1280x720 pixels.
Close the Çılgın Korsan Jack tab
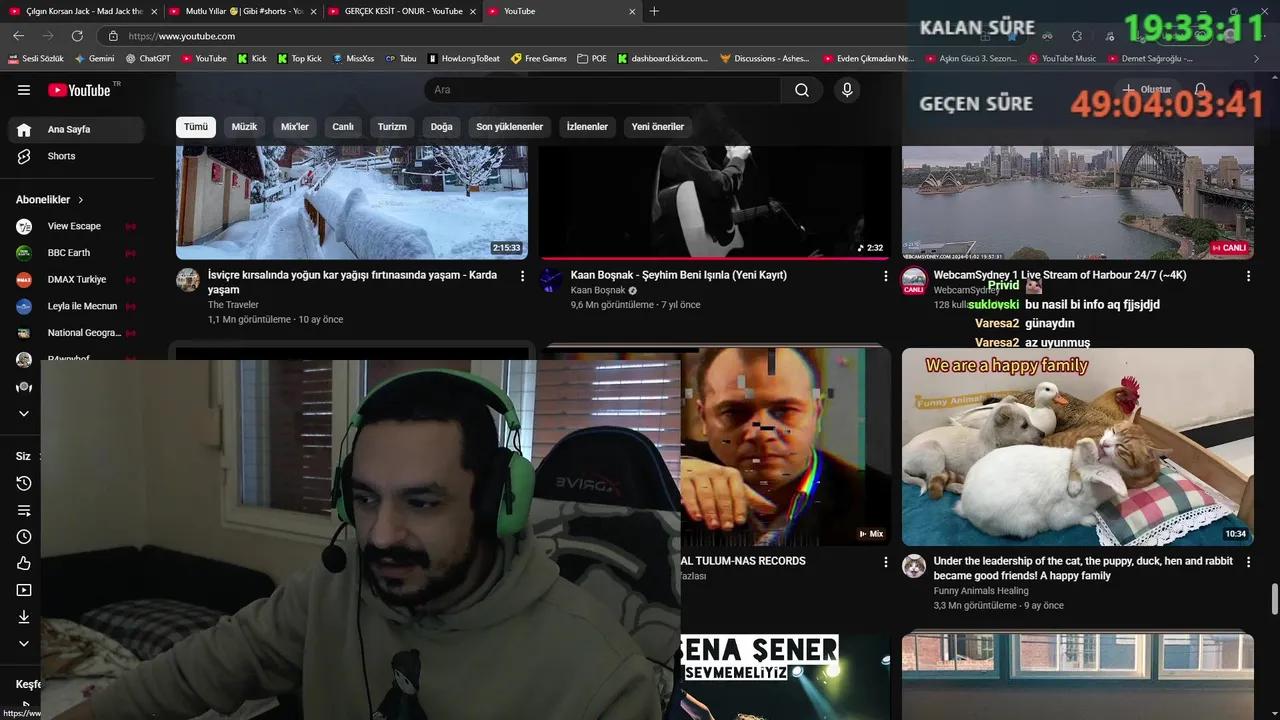(x=154, y=11)
